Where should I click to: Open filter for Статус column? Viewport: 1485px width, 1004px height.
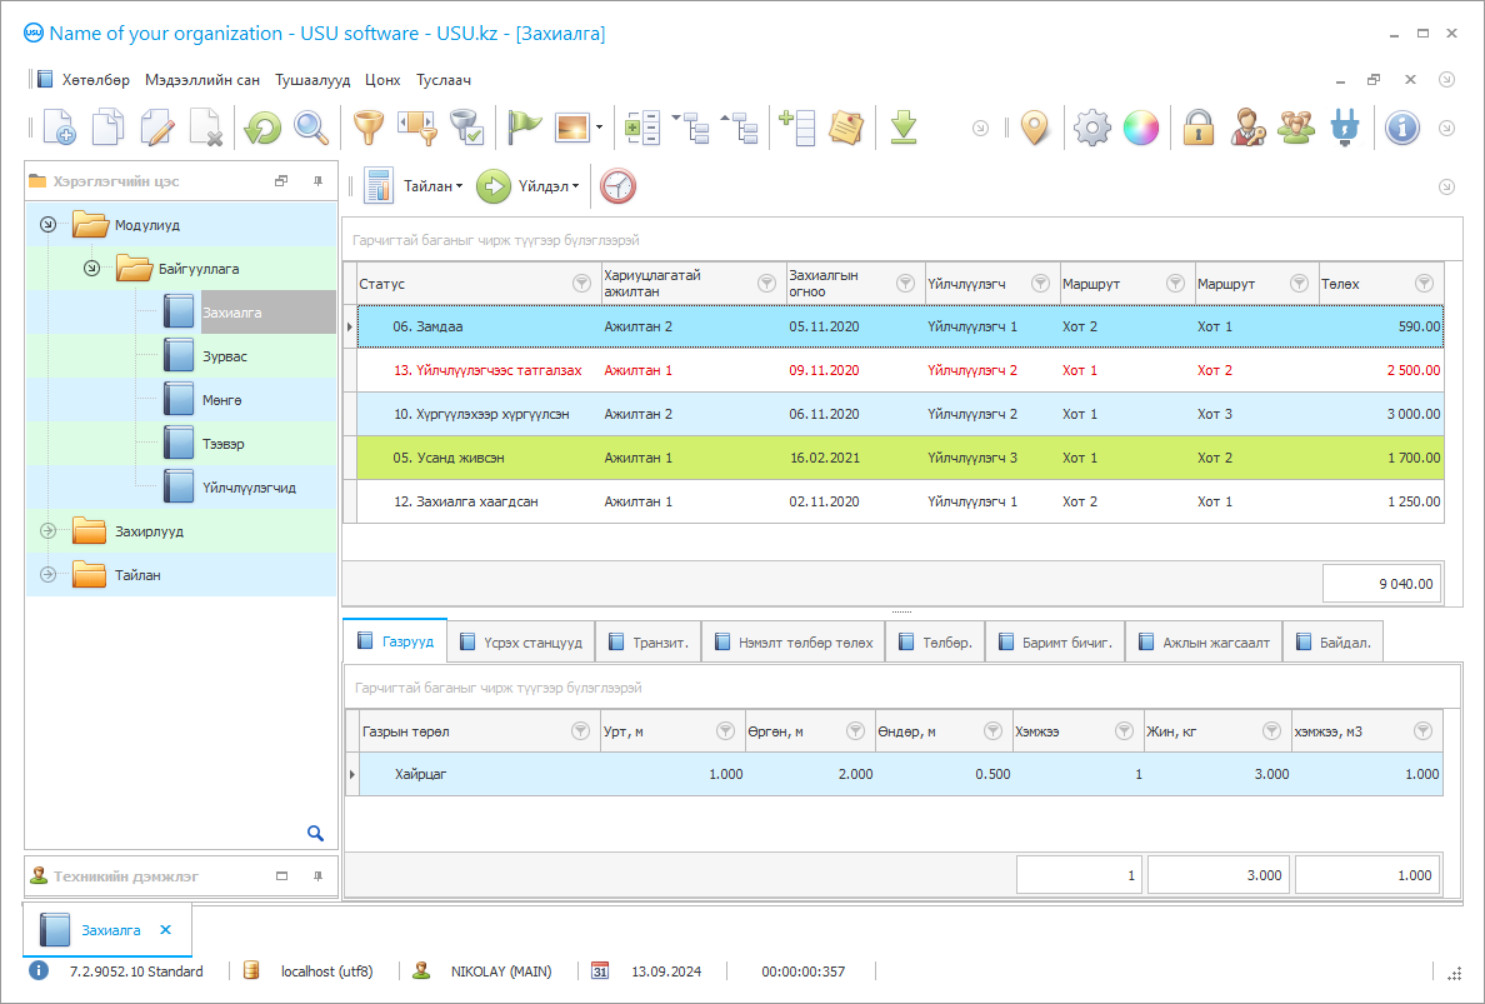point(581,284)
